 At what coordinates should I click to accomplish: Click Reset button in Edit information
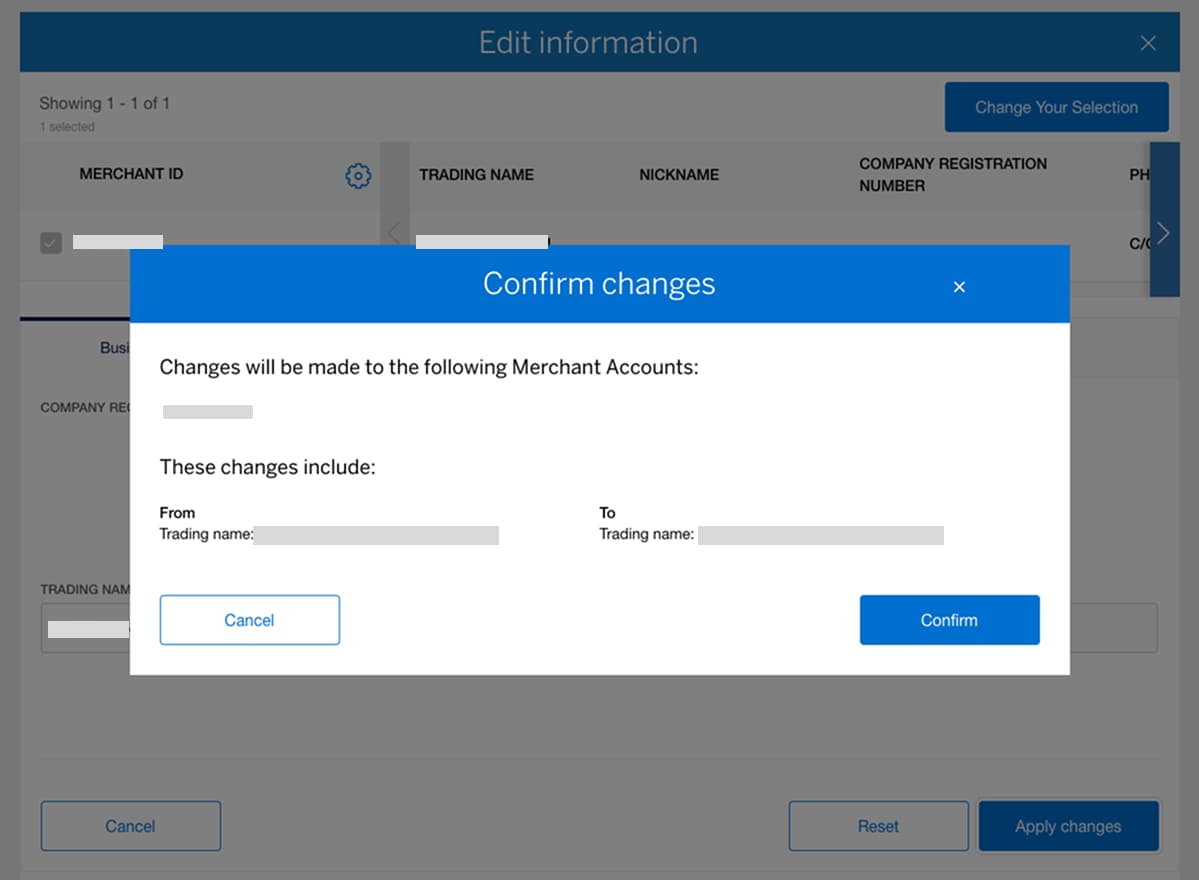point(878,826)
